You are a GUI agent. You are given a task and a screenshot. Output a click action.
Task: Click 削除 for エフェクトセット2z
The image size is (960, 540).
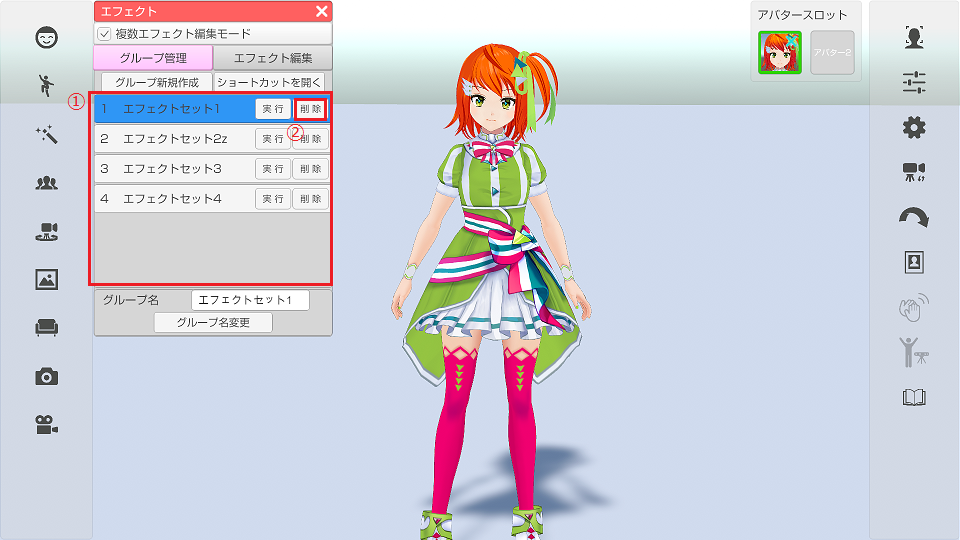[310, 139]
